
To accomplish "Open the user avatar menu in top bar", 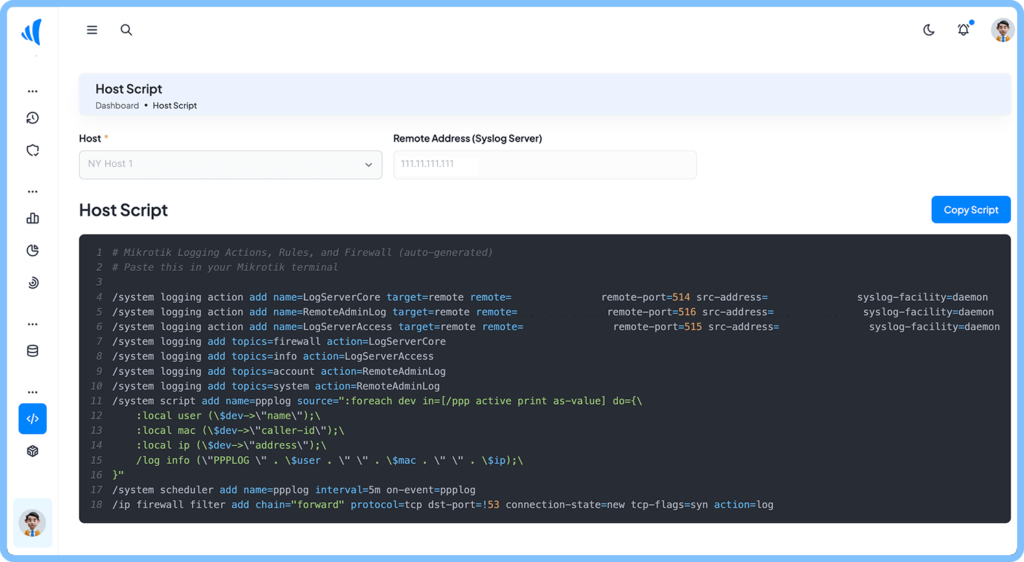I will point(1002,30).
